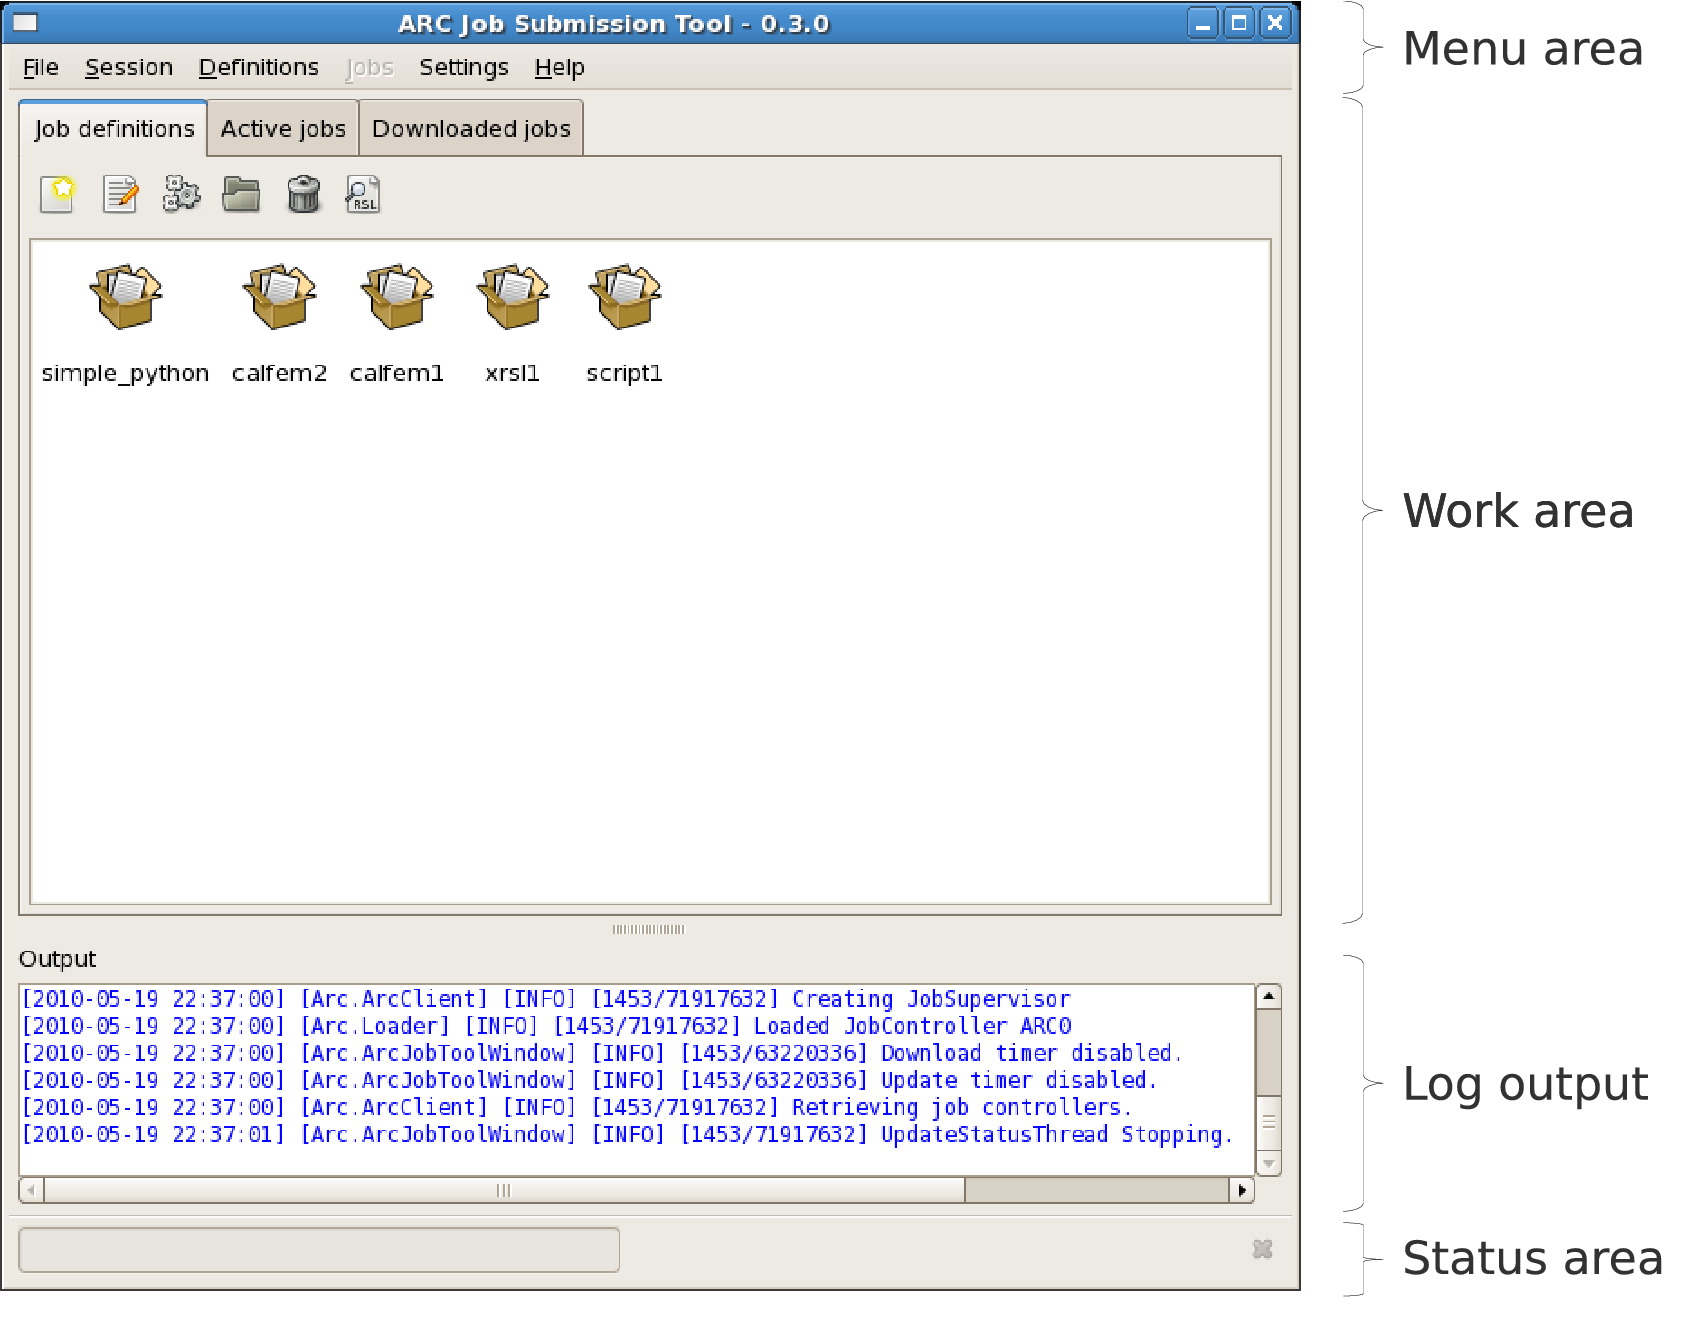This screenshot has width=1707, height=1323.
Task: Click the 'Retrieving job controllers.' log line
Action: [x=577, y=1107]
